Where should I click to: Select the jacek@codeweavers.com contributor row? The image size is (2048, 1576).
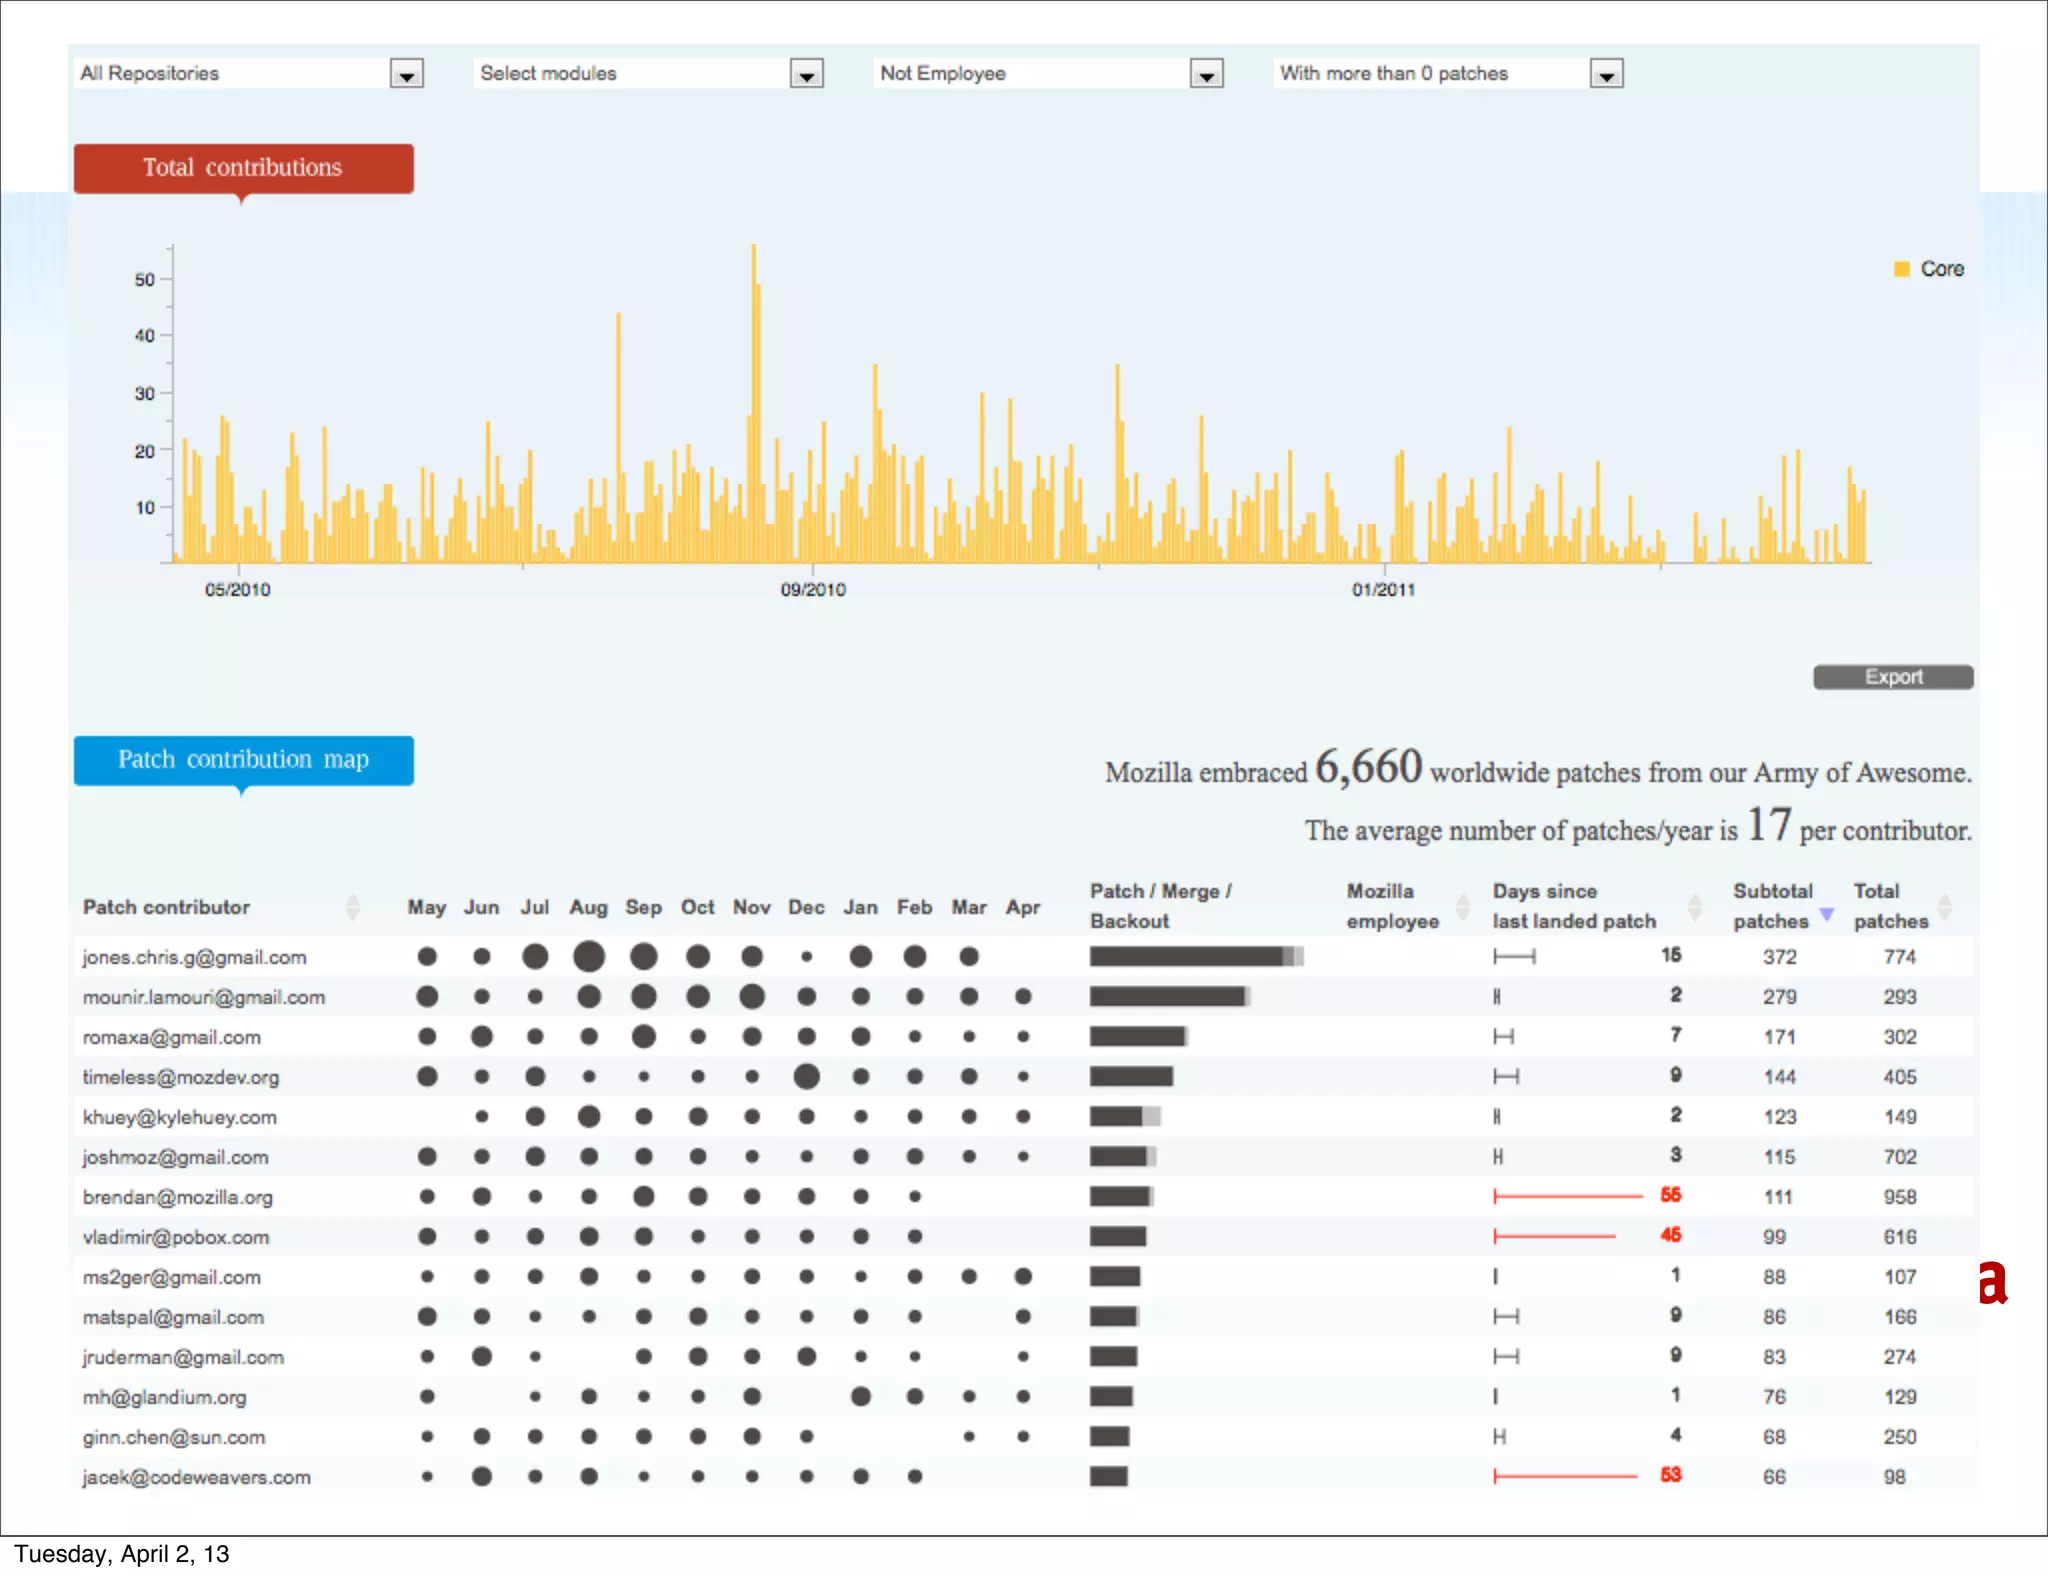tap(197, 1477)
